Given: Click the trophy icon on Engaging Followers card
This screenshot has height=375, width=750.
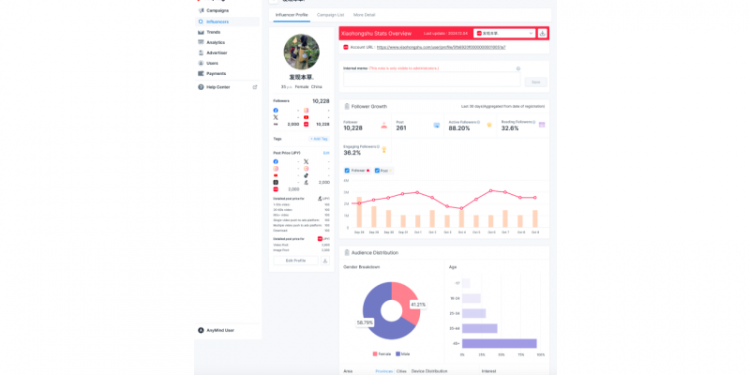Looking at the screenshot, I should (x=384, y=150).
